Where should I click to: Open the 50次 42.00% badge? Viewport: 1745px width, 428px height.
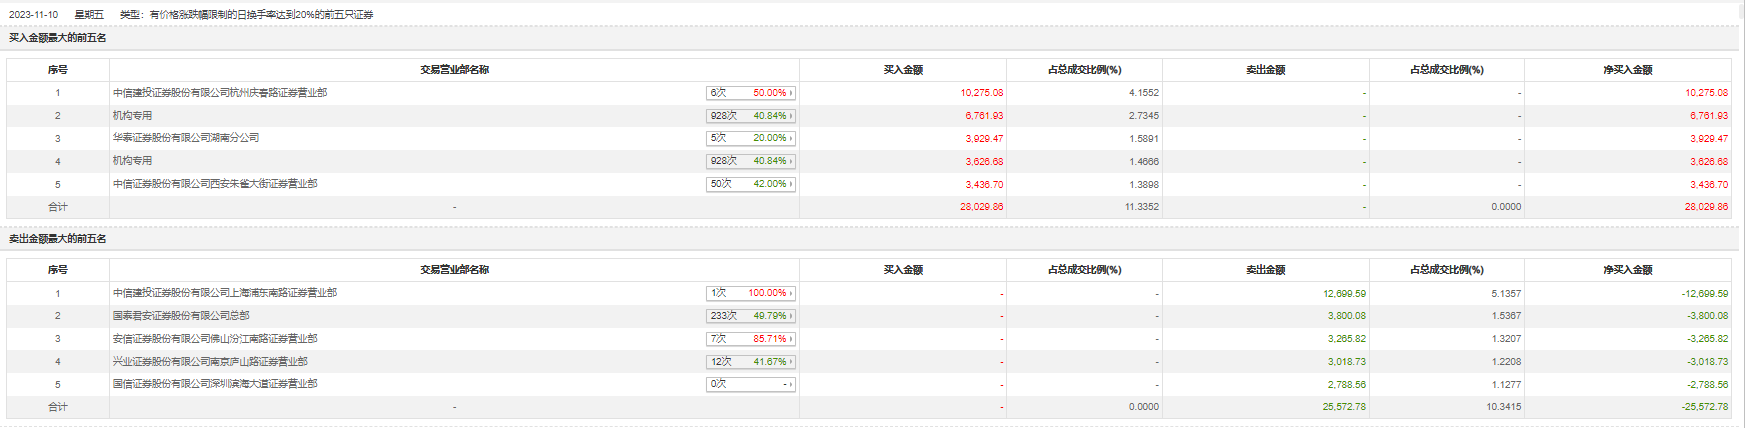(x=750, y=184)
